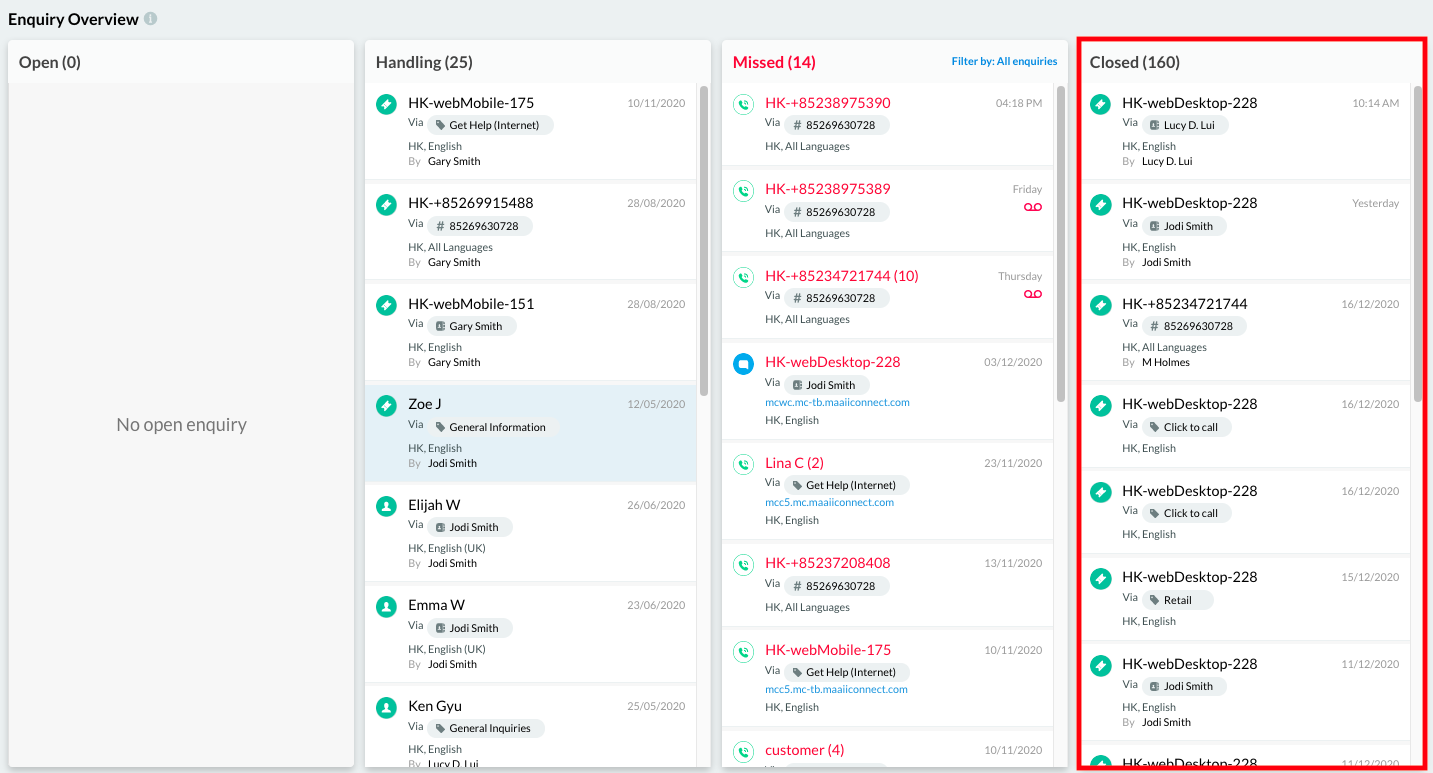Open the Emma W handling enquiry card

coord(530,634)
